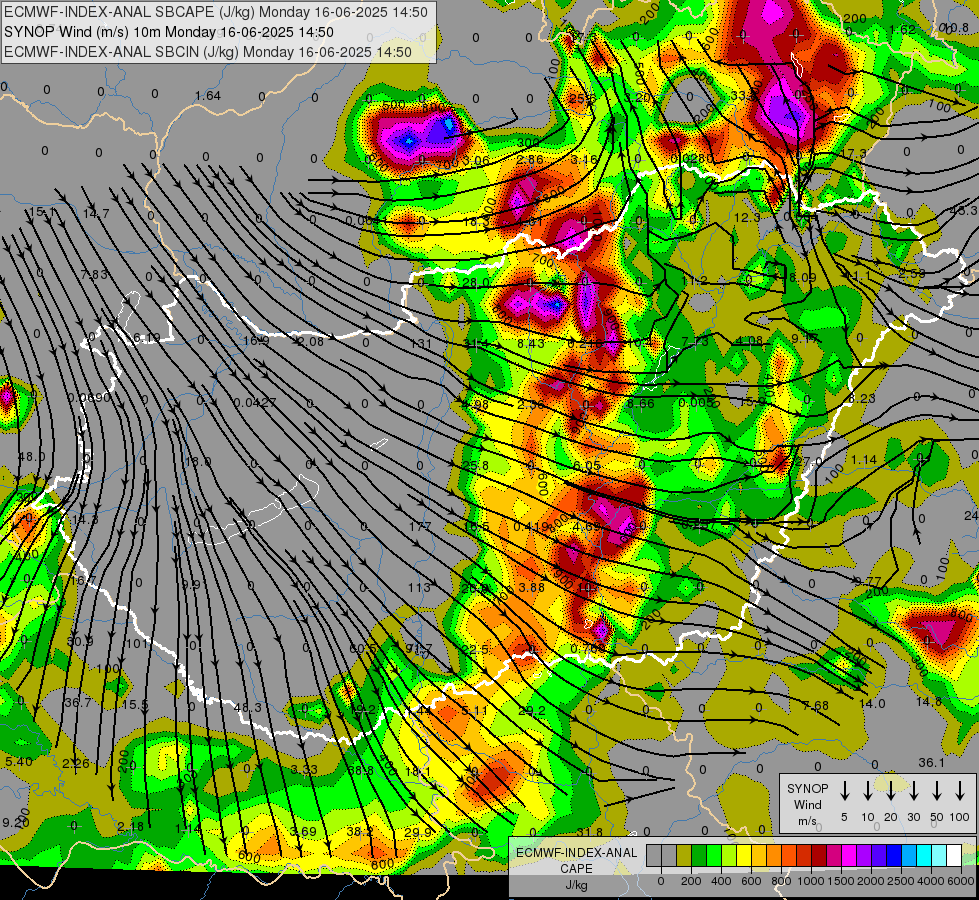Click the map value '48.0'
979x900 pixels.
31,457
